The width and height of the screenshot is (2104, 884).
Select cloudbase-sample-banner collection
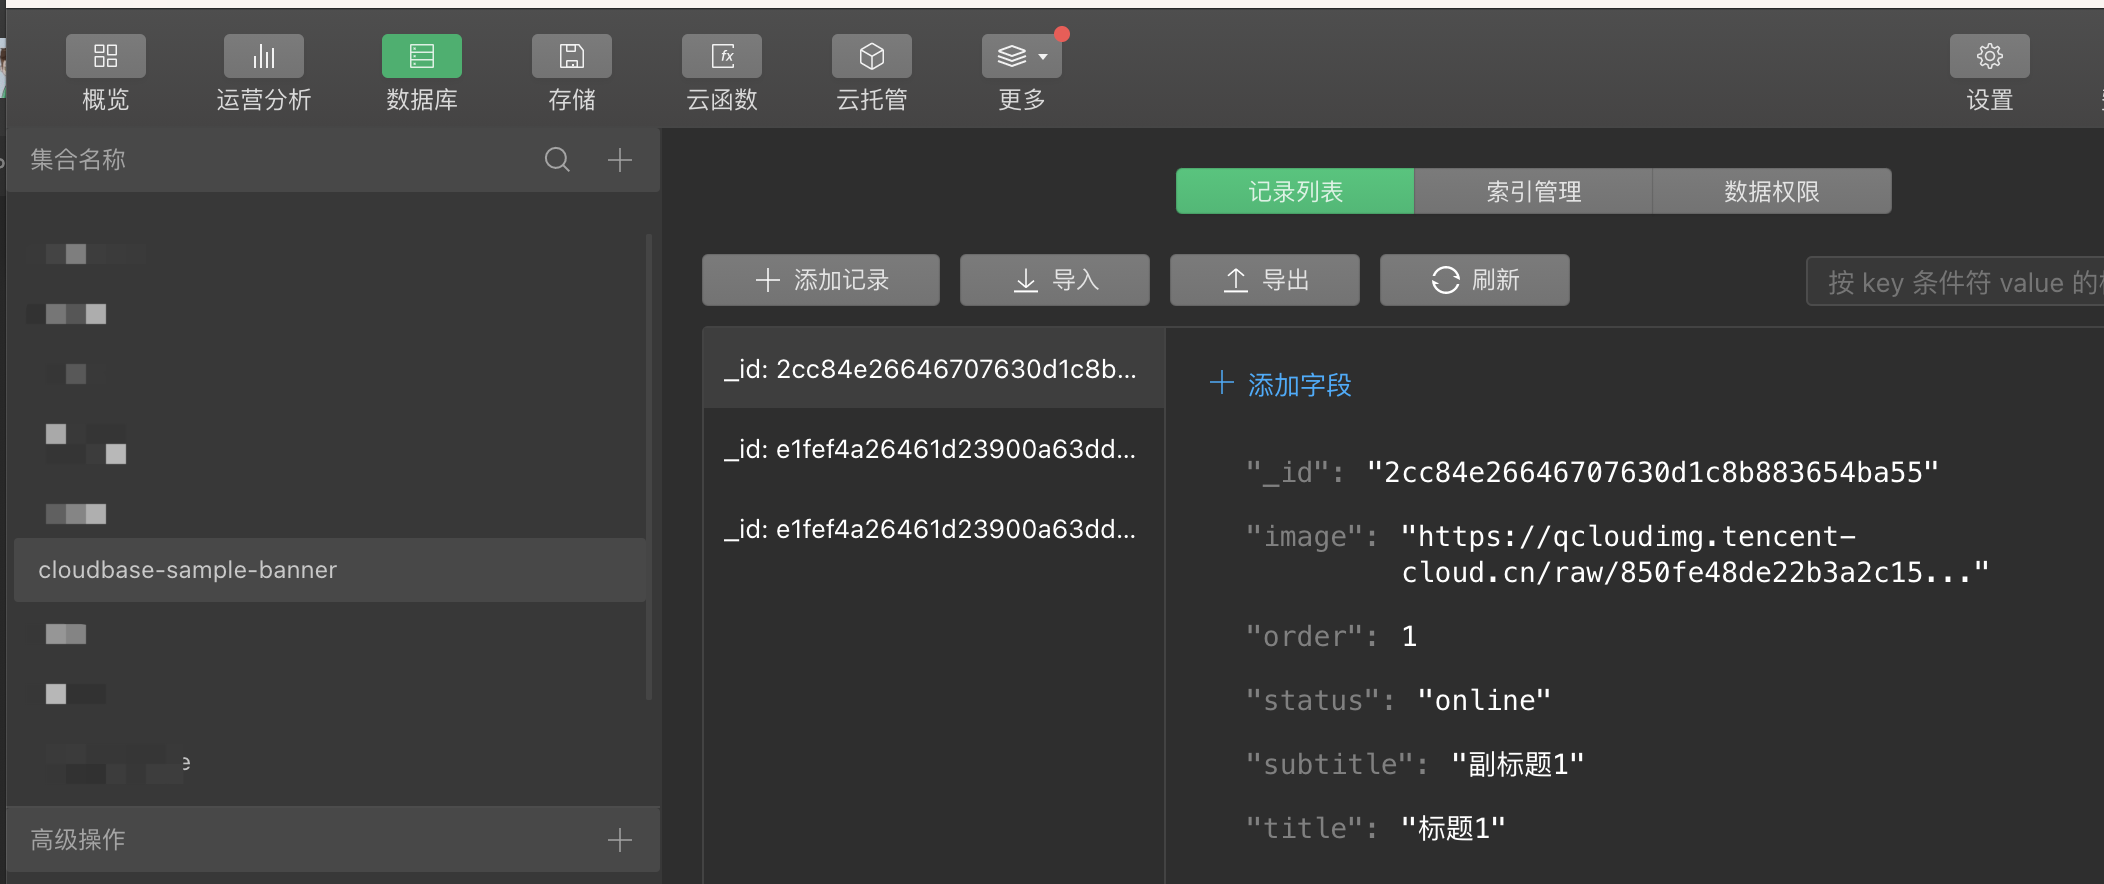pos(330,570)
